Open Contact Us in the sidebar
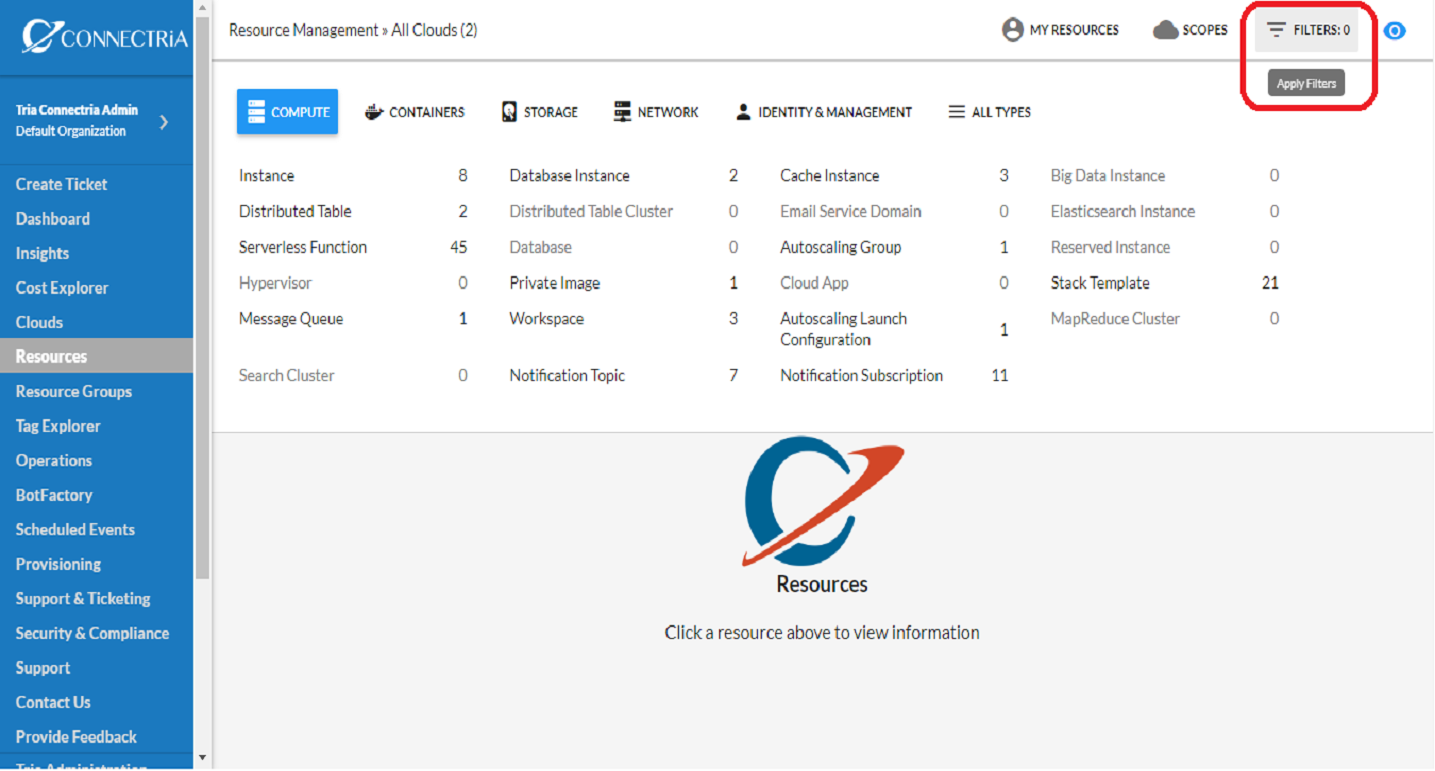Screen dimensions: 1435x771 [53, 702]
